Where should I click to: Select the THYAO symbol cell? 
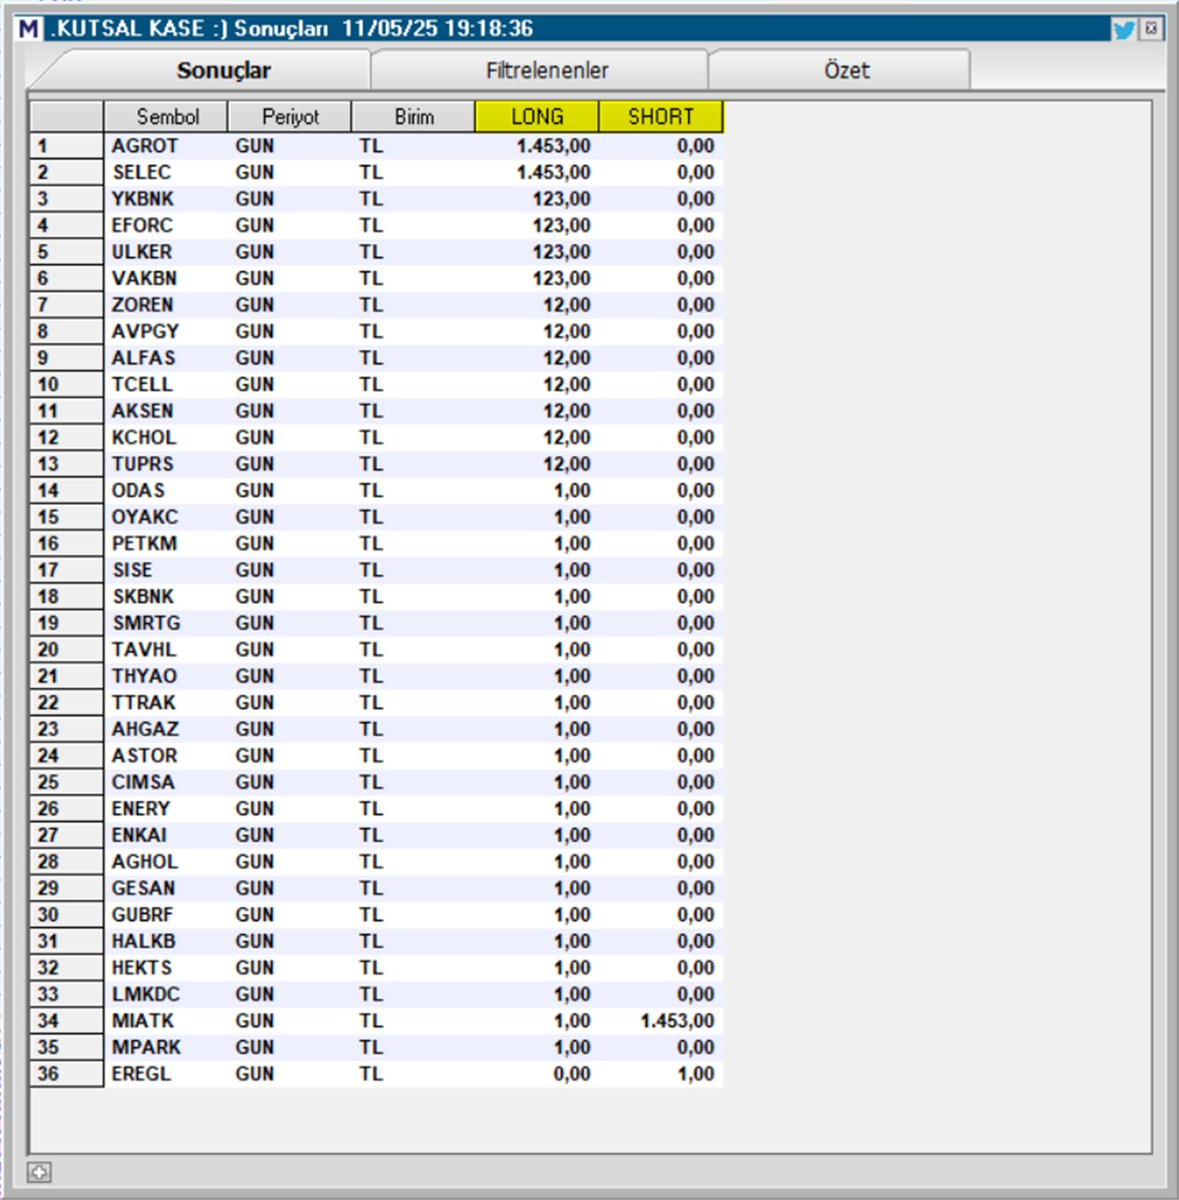166,676
